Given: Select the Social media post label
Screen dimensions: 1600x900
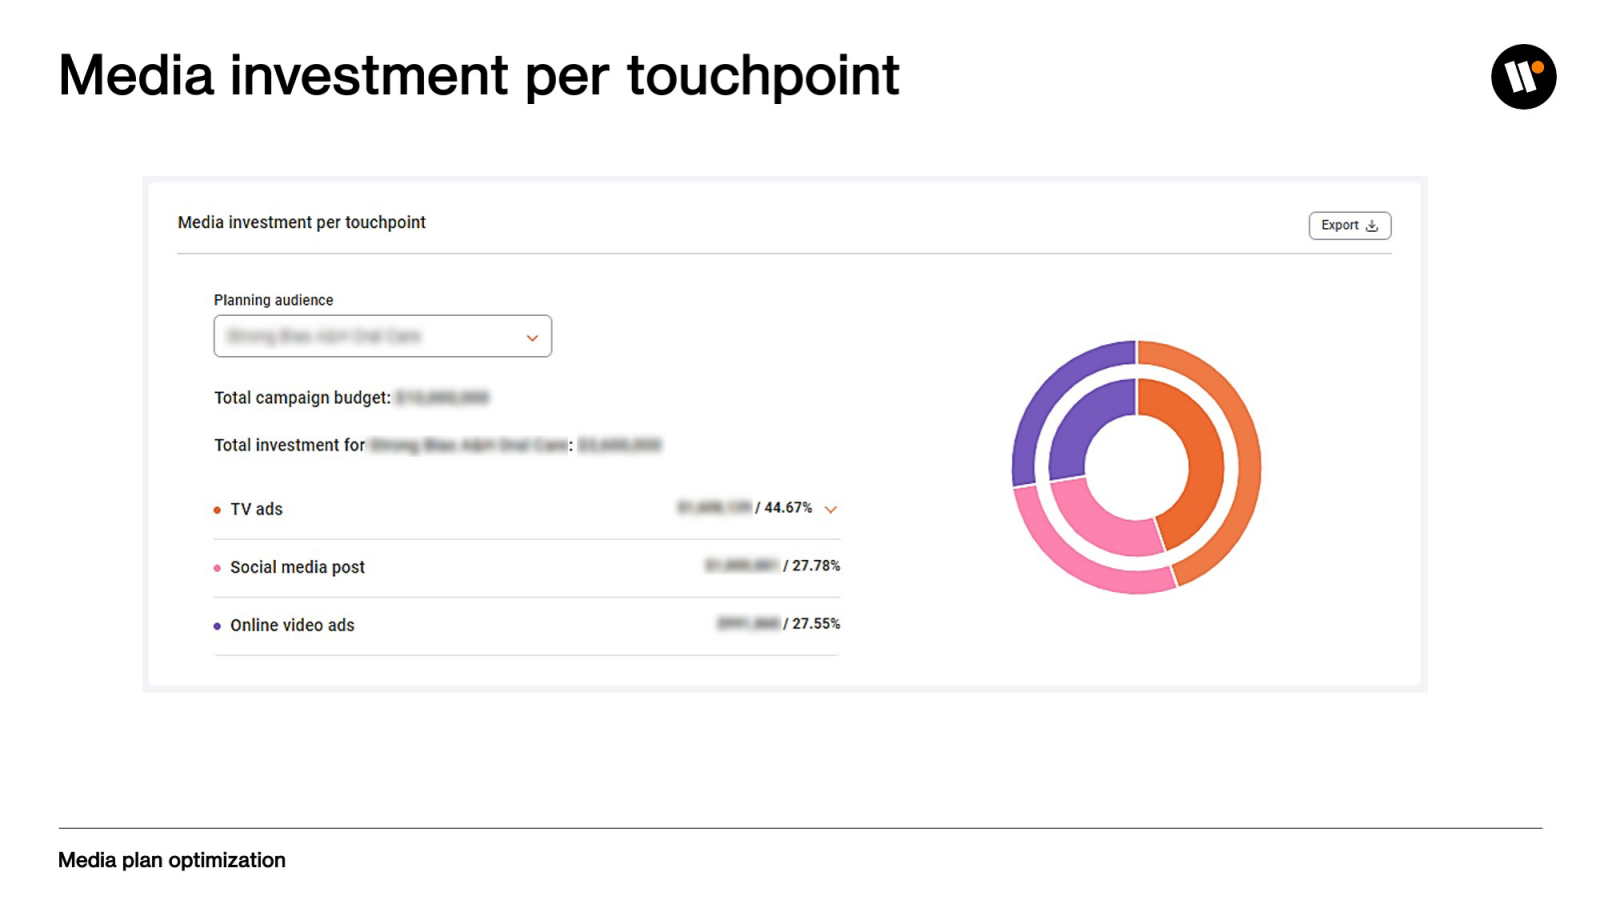Looking at the screenshot, I should pos(297,568).
